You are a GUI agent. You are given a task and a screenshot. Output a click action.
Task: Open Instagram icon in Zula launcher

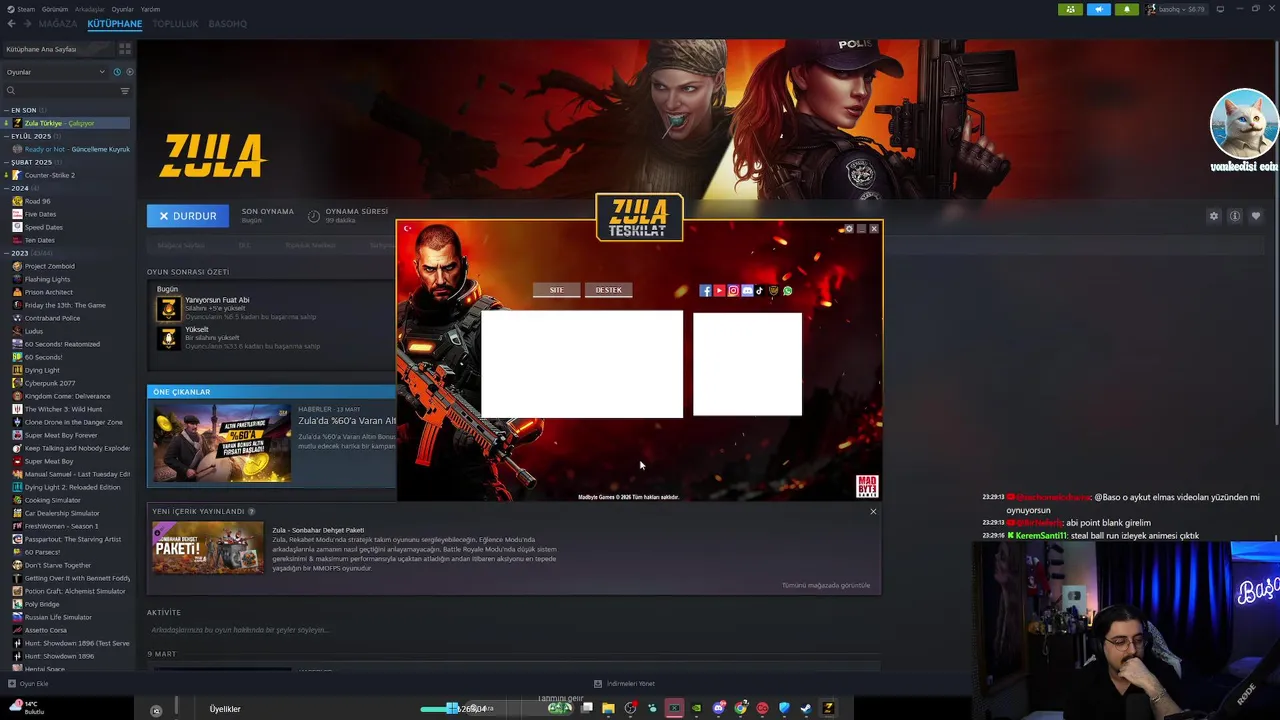pos(733,291)
